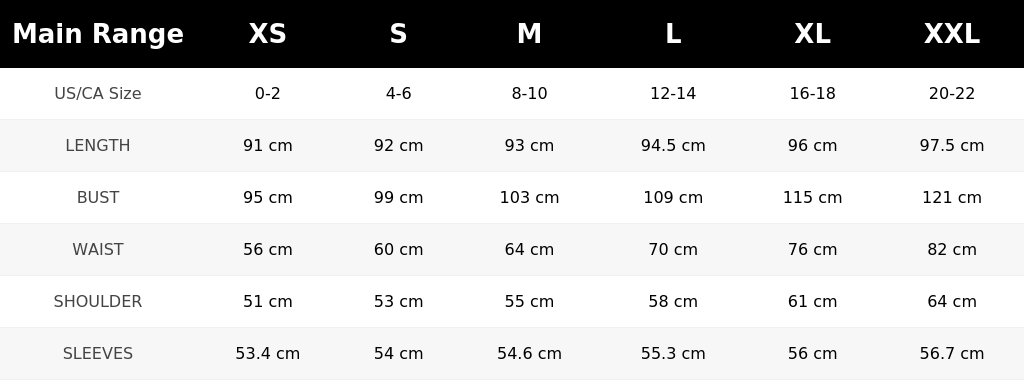Click the BUST row label
The width and height of the screenshot is (1024, 380).
pos(98,197)
